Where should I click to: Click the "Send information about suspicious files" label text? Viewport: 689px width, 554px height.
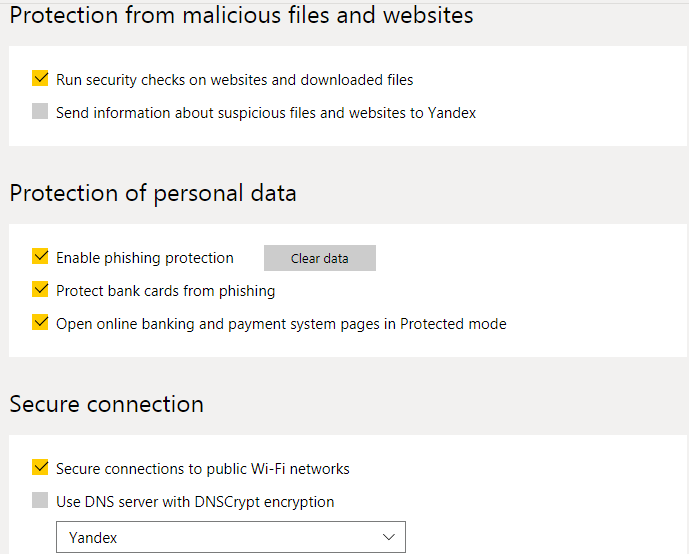click(x=266, y=113)
